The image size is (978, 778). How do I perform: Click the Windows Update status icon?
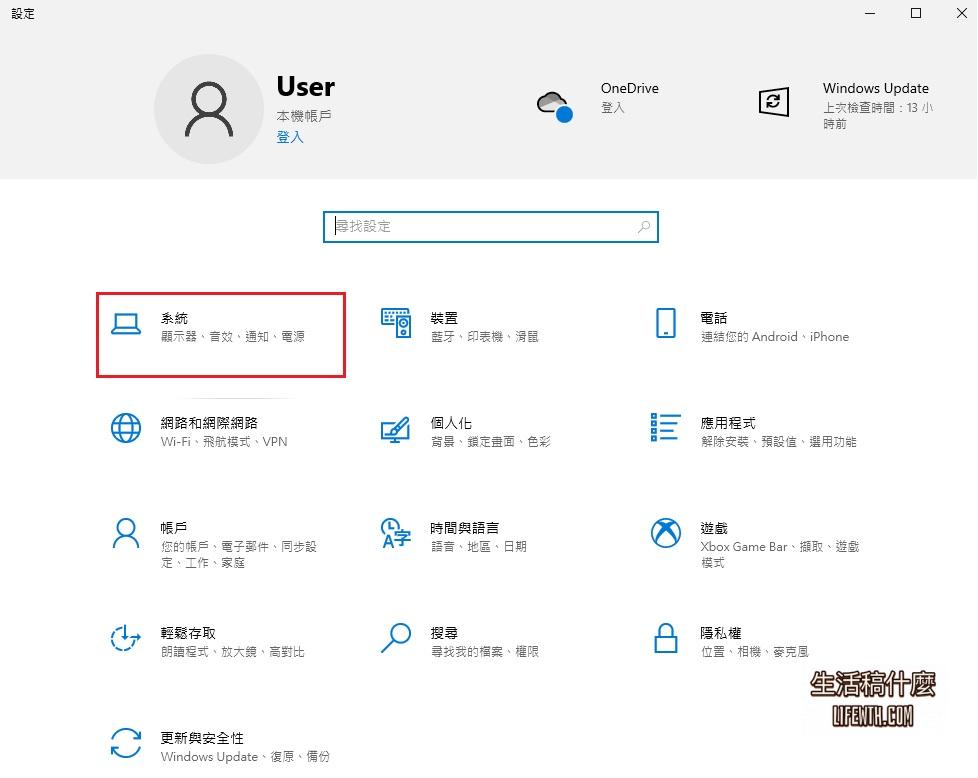point(773,102)
